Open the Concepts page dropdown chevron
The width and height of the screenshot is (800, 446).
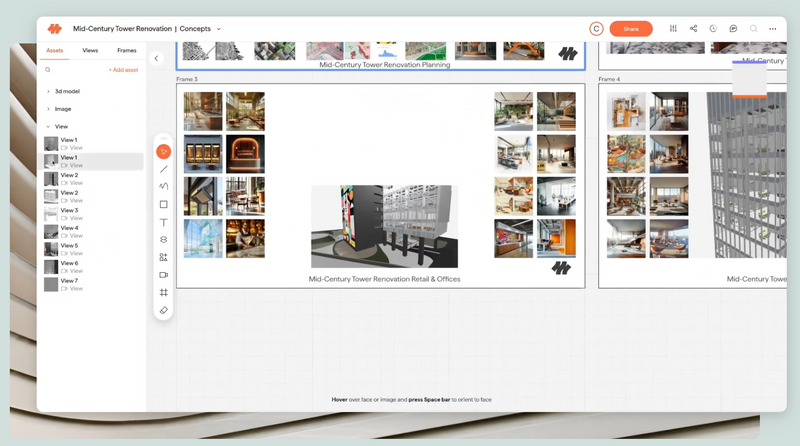(x=218, y=29)
